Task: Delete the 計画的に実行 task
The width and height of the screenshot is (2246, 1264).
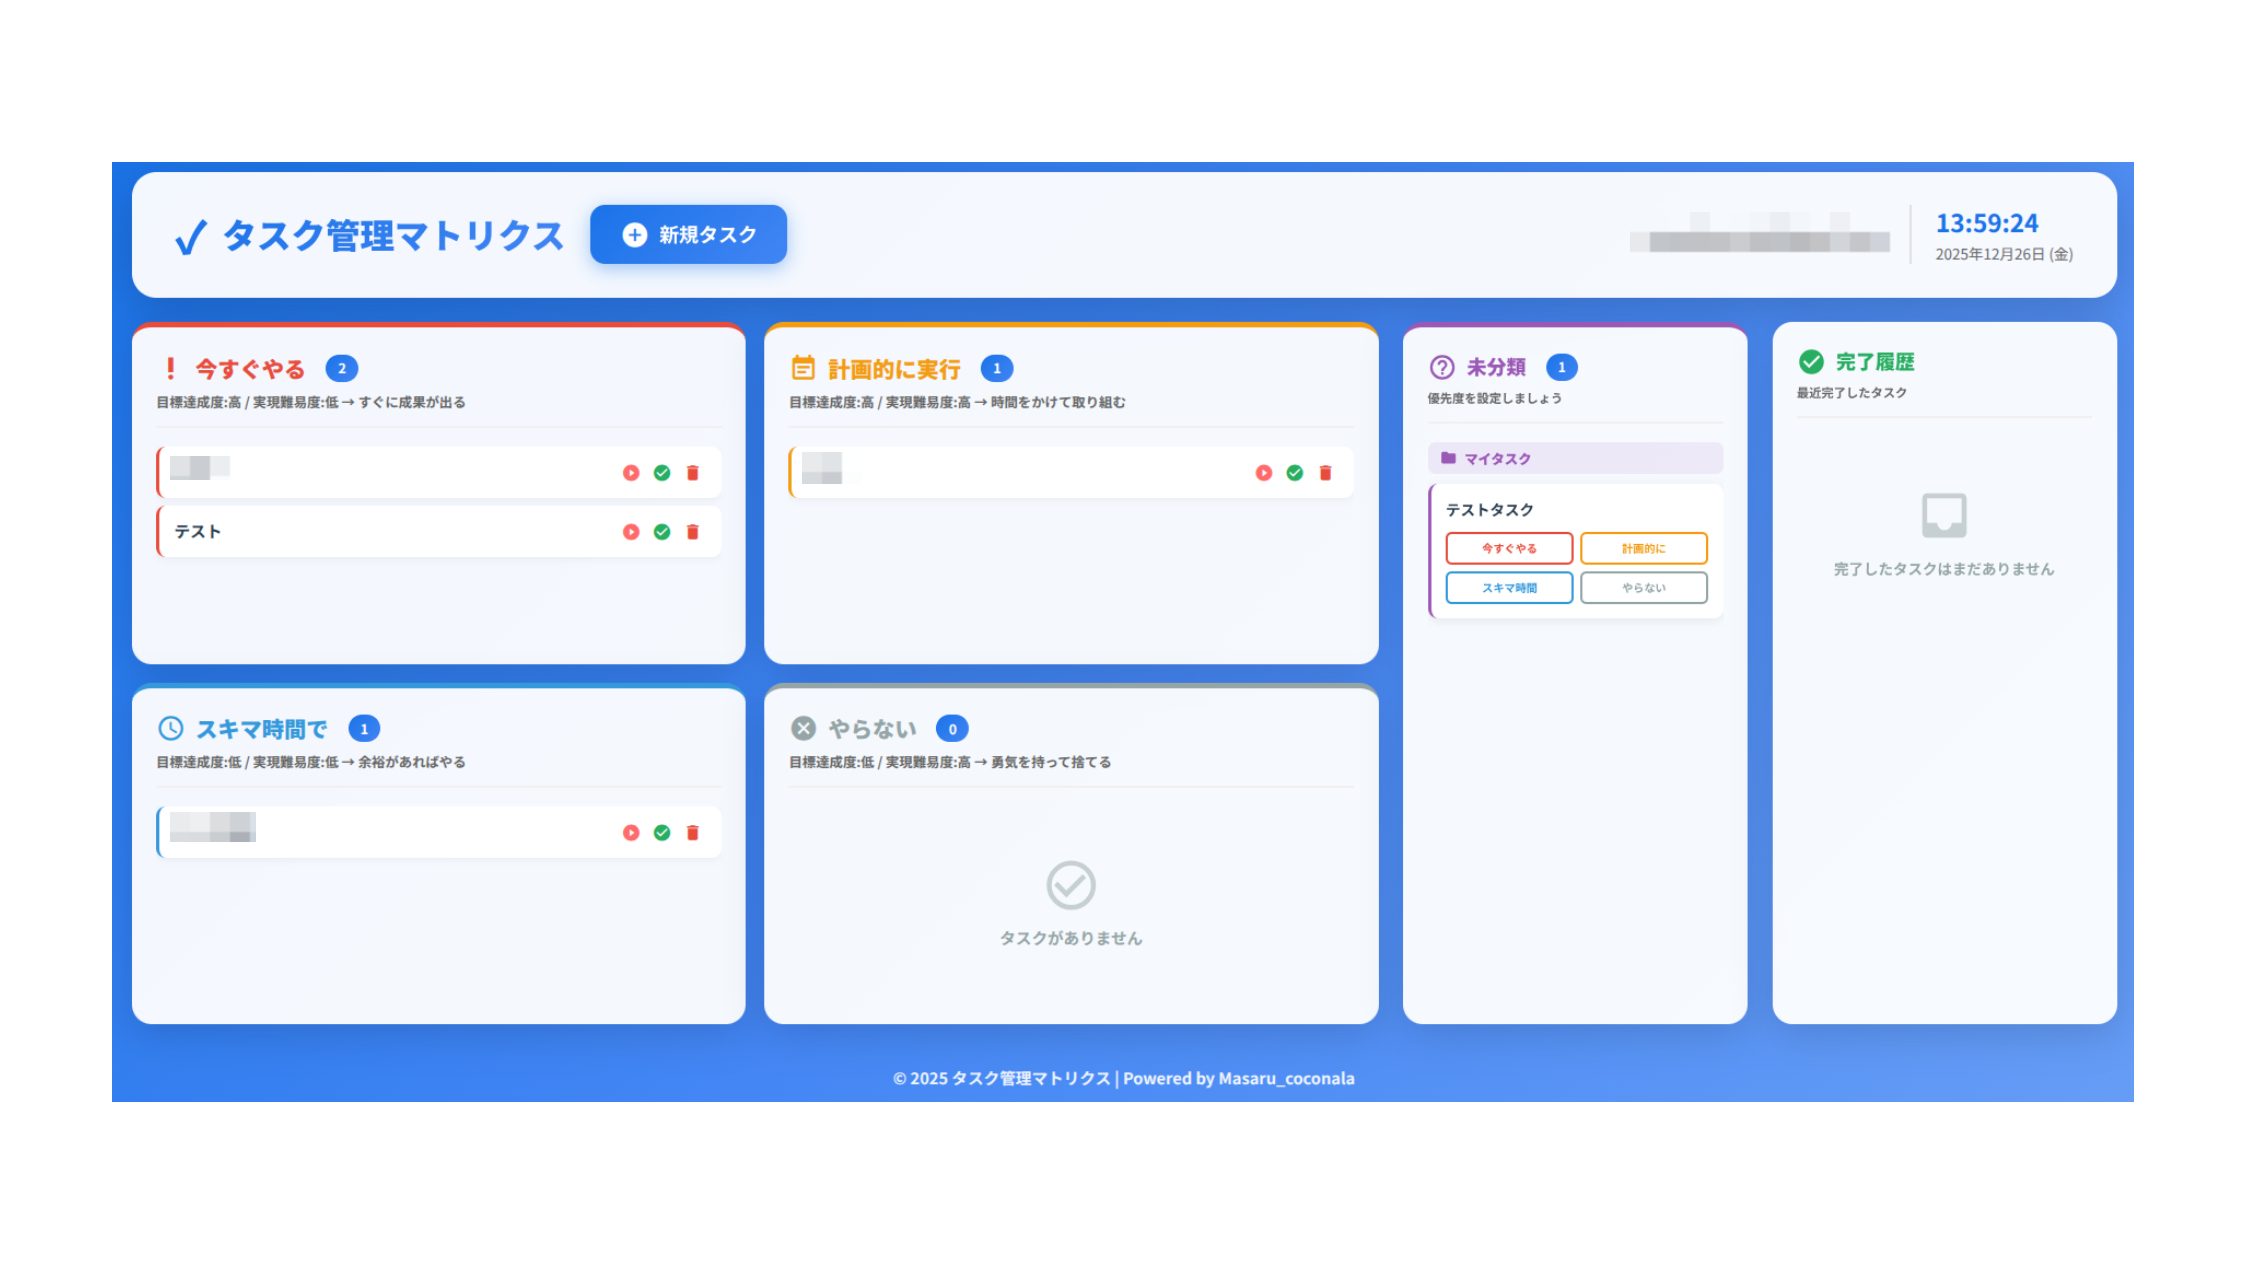Action: [x=1326, y=473]
